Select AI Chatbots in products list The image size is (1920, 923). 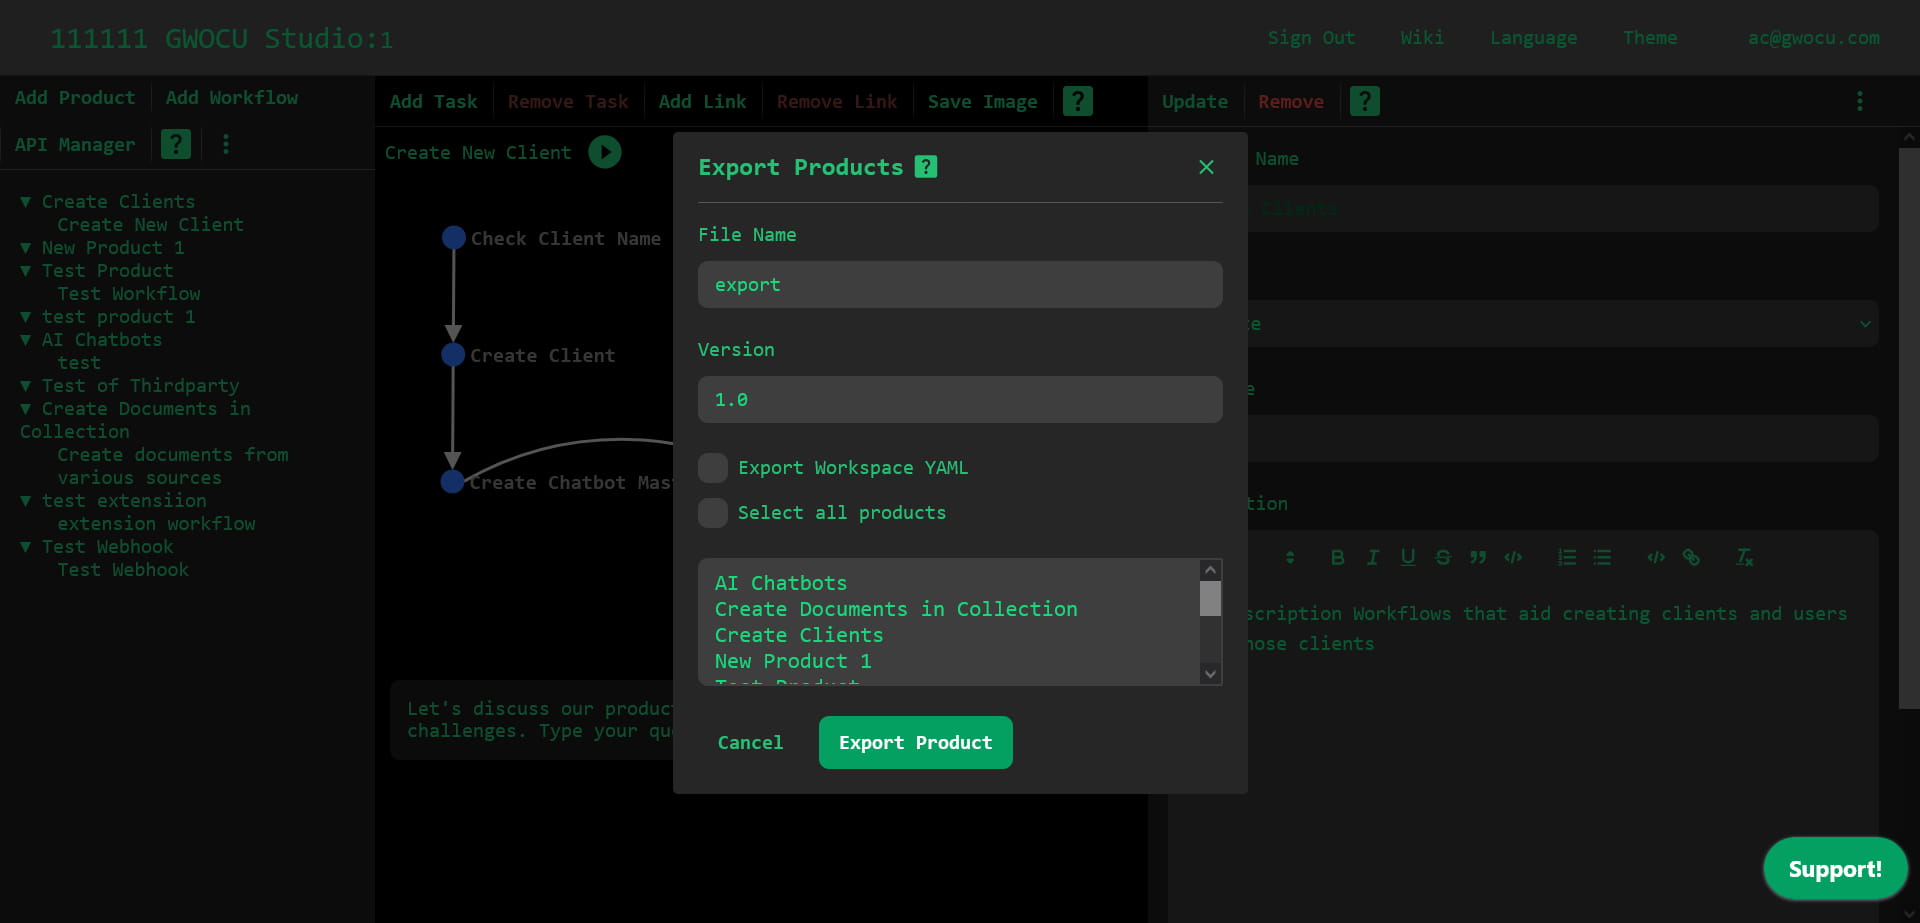tap(781, 583)
